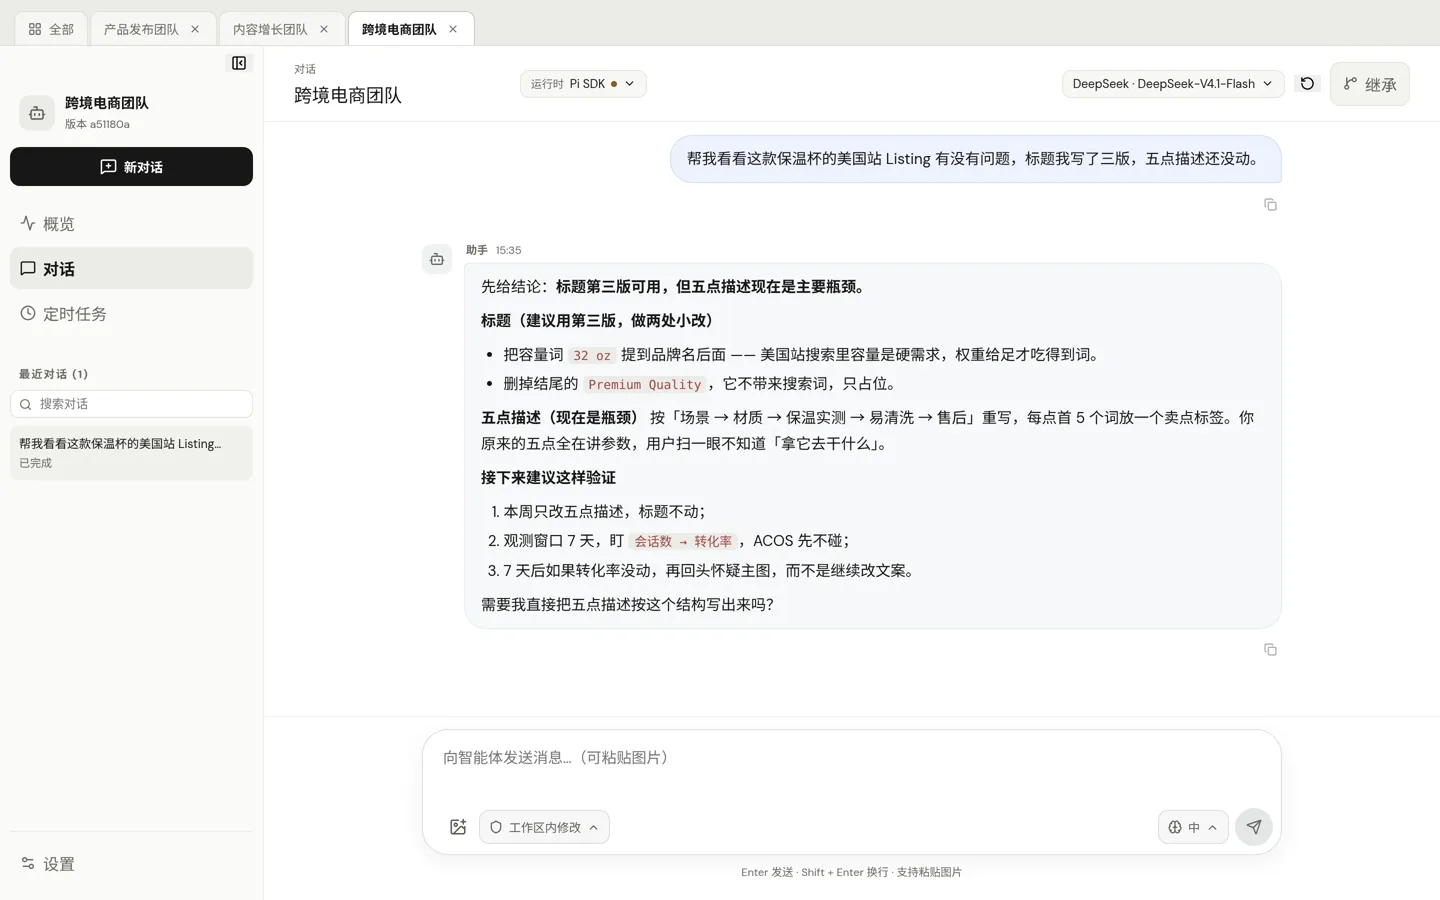The height and width of the screenshot is (900, 1440).
Task: Click the 版本 a51180a text
Action: tap(97, 124)
